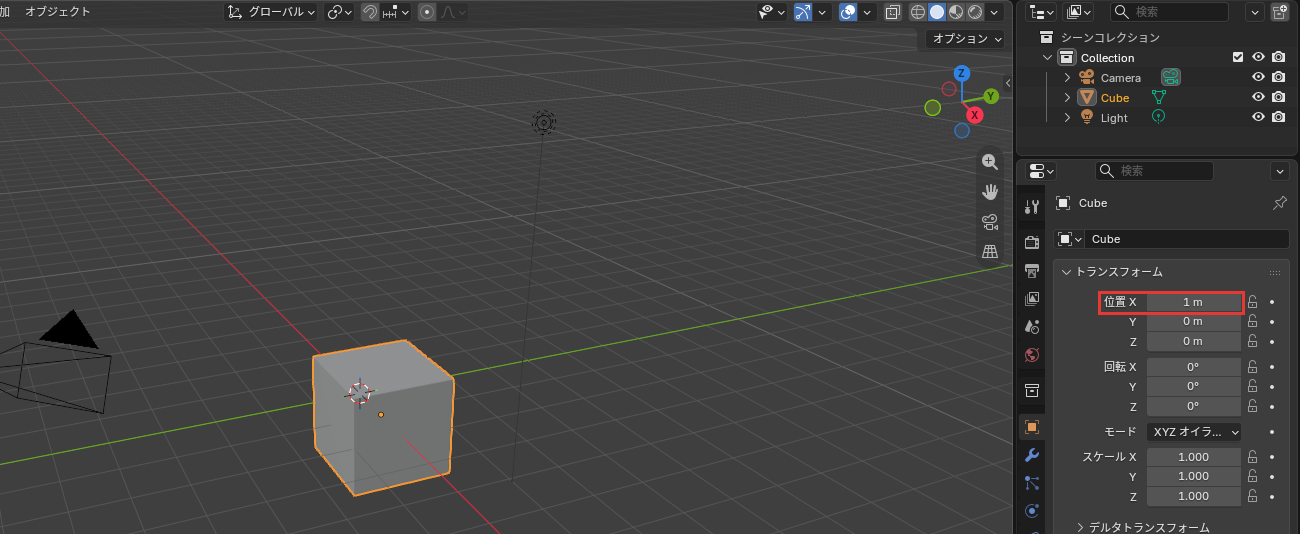Open the Collection properties tab

(1032, 390)
